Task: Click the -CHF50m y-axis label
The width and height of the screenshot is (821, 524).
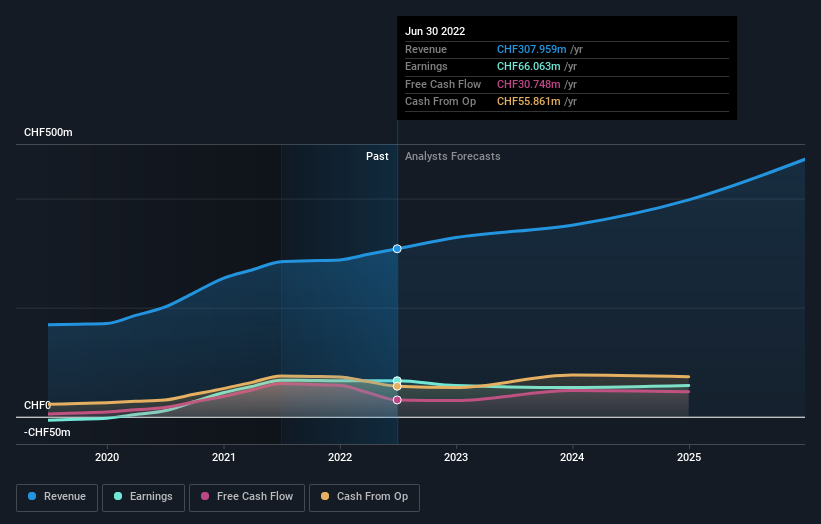Action: point(47,432)
